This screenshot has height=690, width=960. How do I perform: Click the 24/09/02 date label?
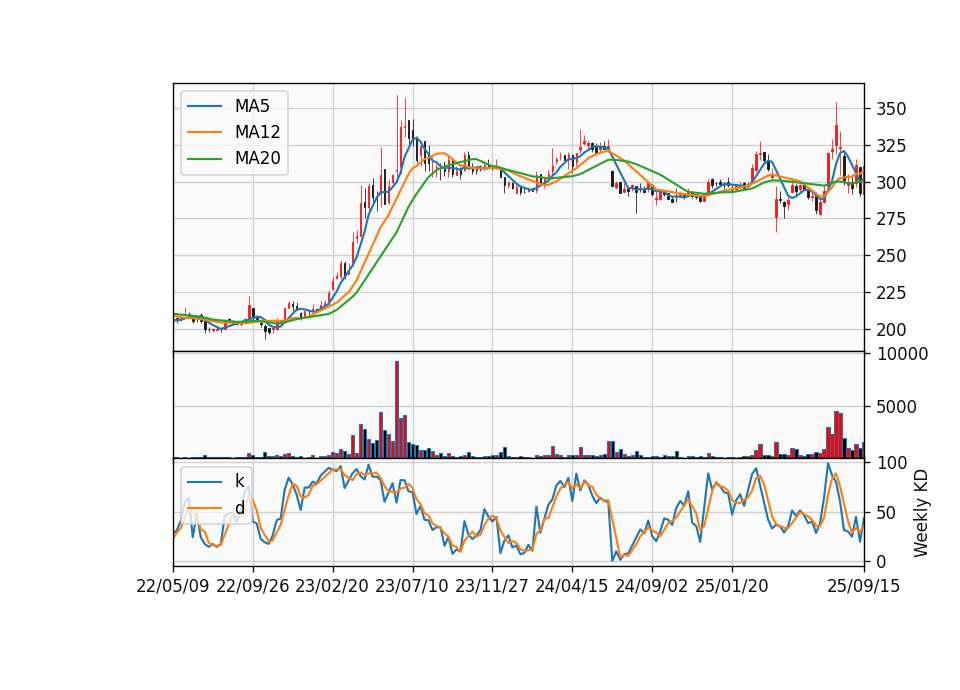coord(651,586)
